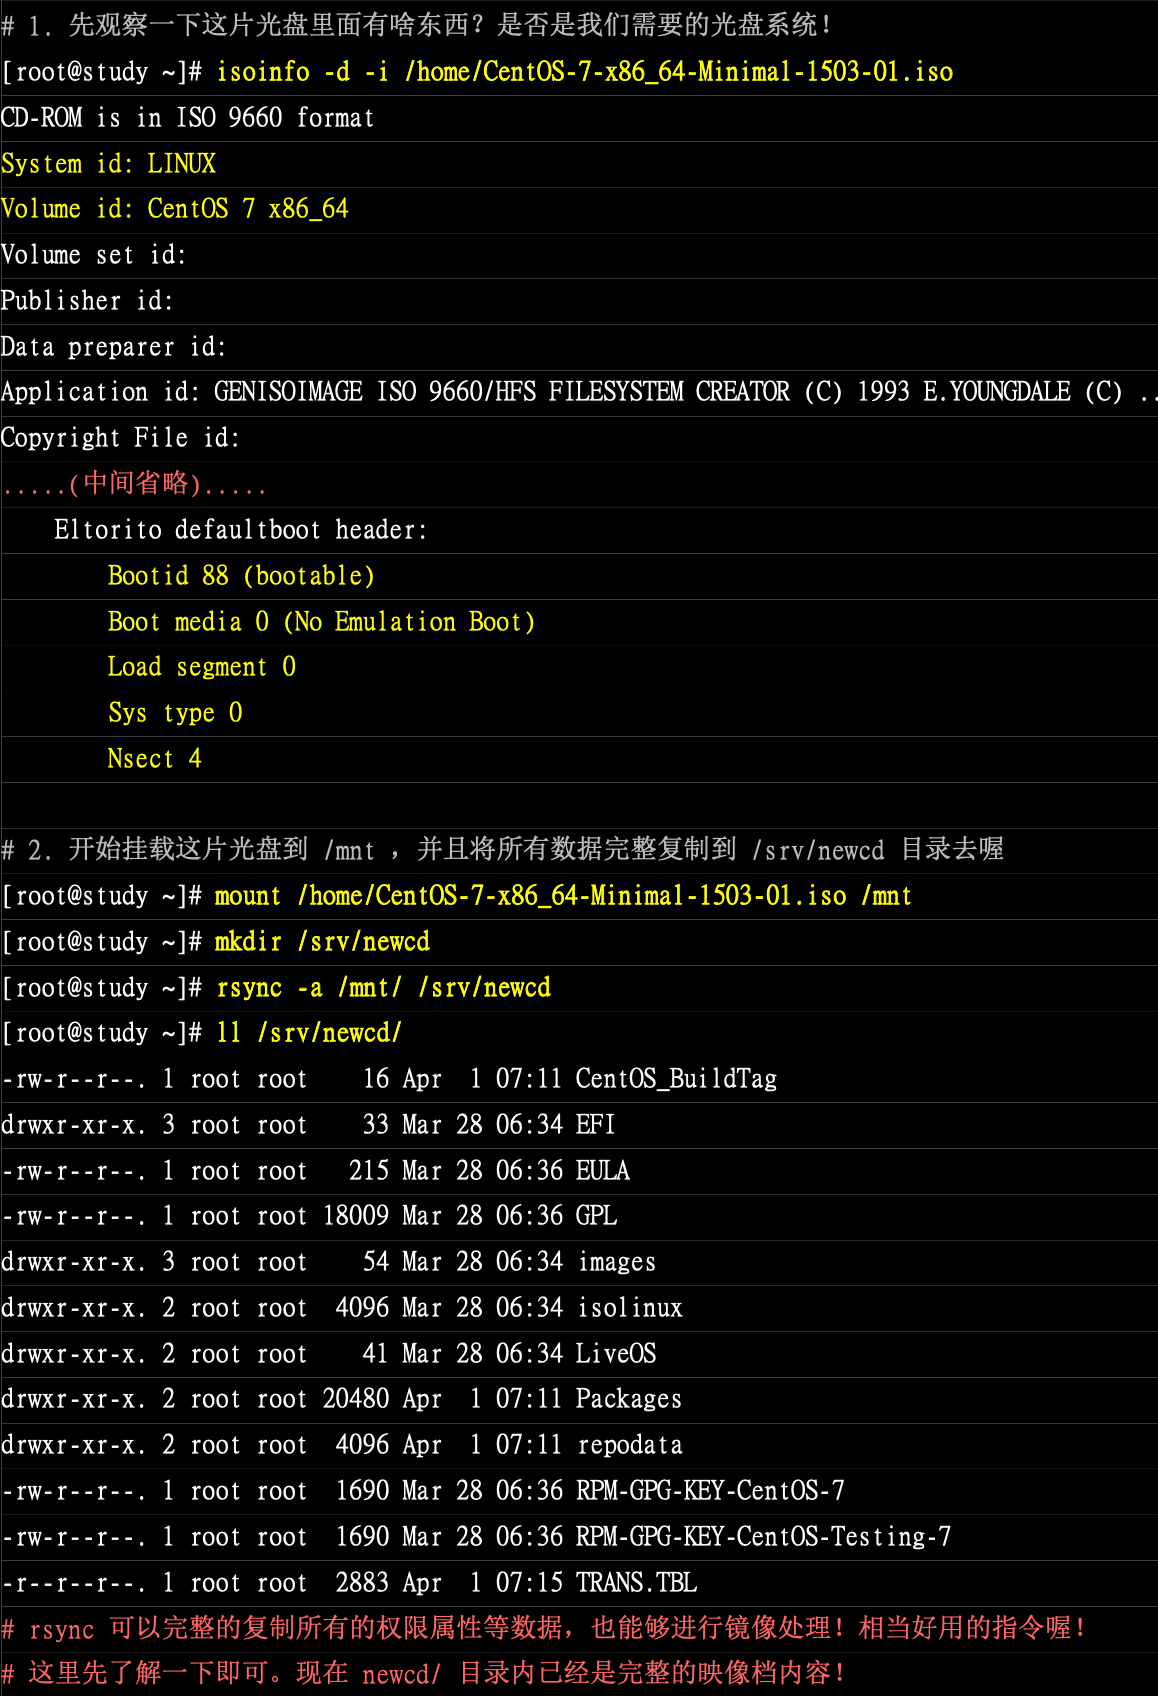Click 'Boot media 0 (No Emulation Boot)'
The height and width of the screenshot is (1696, 1158).
click(x=321, y=622)
